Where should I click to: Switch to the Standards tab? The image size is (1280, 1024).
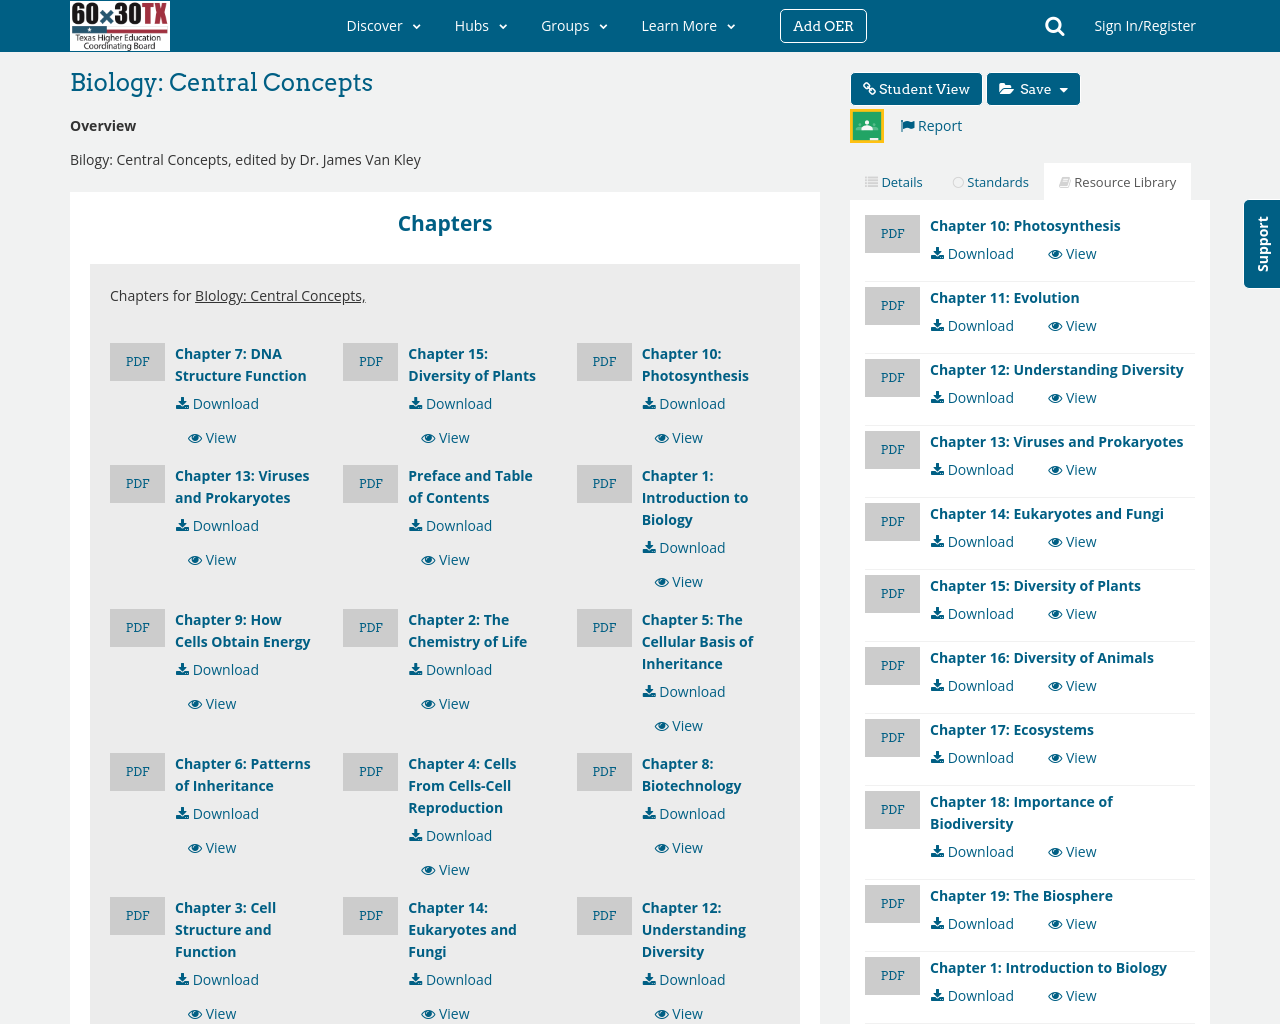point(990,182)
